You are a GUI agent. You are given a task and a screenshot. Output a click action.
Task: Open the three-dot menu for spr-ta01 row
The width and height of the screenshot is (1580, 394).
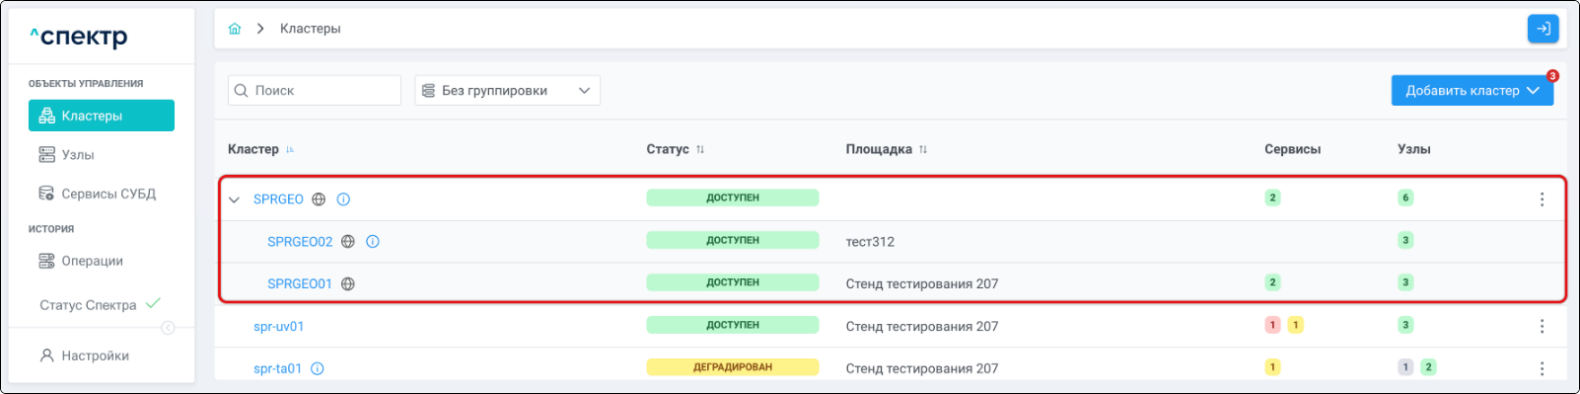click(x=1541, y=369)
